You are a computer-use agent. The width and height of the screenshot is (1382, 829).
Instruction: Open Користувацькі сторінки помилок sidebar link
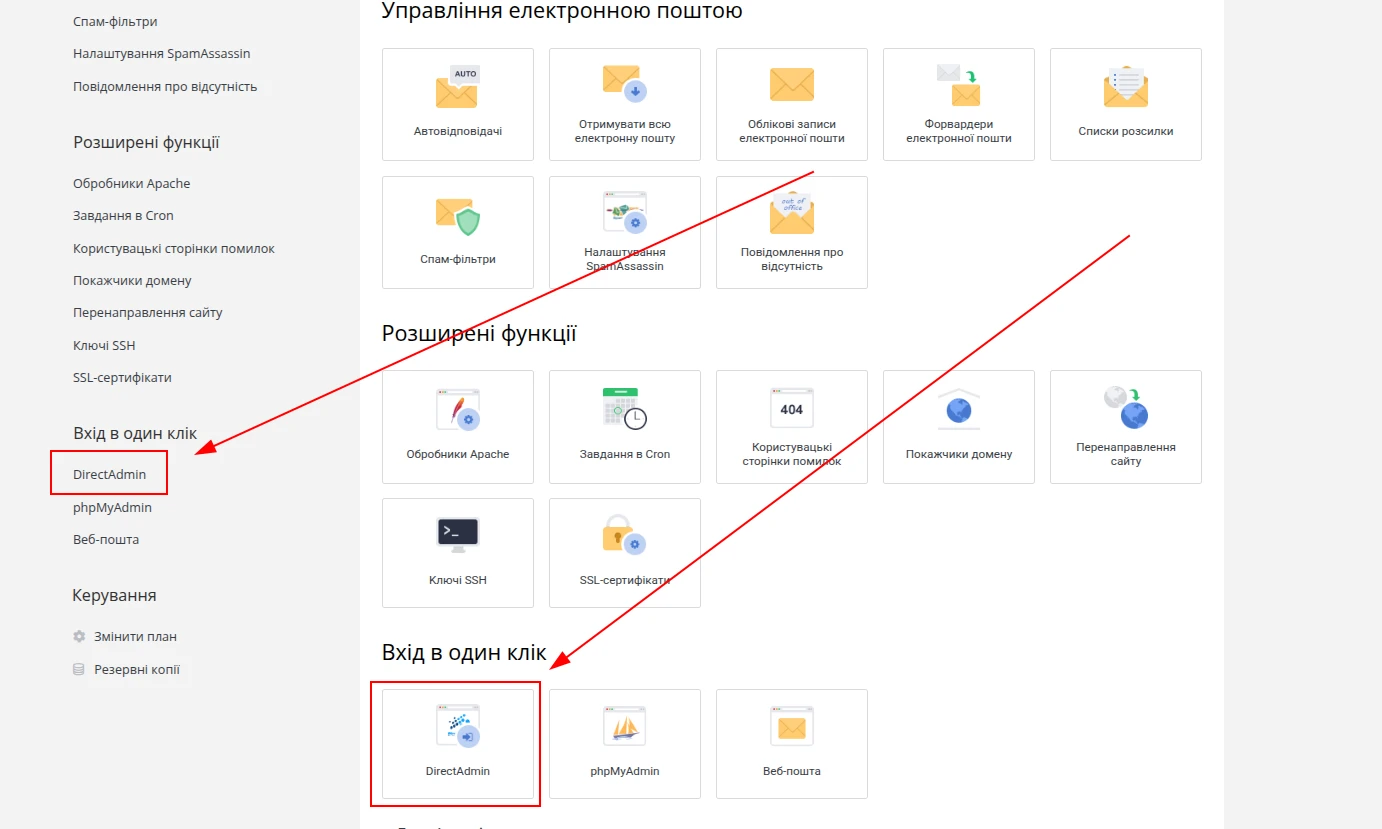[x=174, y=248]
